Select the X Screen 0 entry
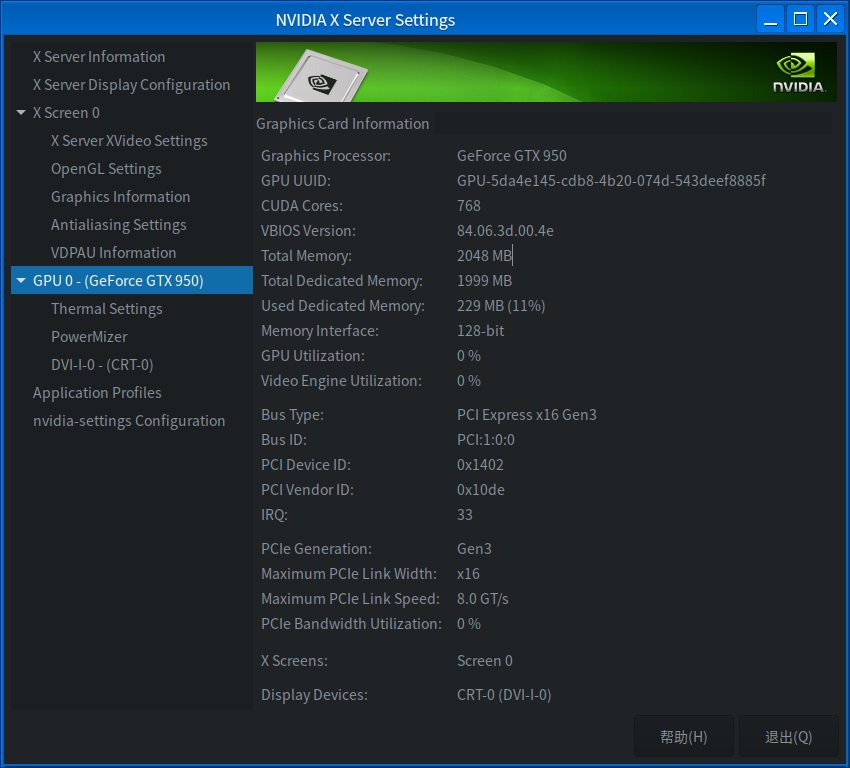 click(x=66, y=113)
